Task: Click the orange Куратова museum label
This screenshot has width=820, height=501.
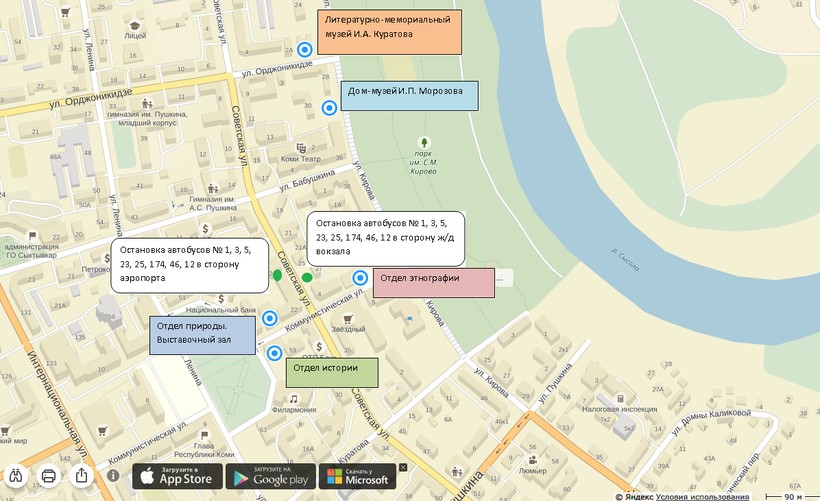Action: [x=388, y=33]
